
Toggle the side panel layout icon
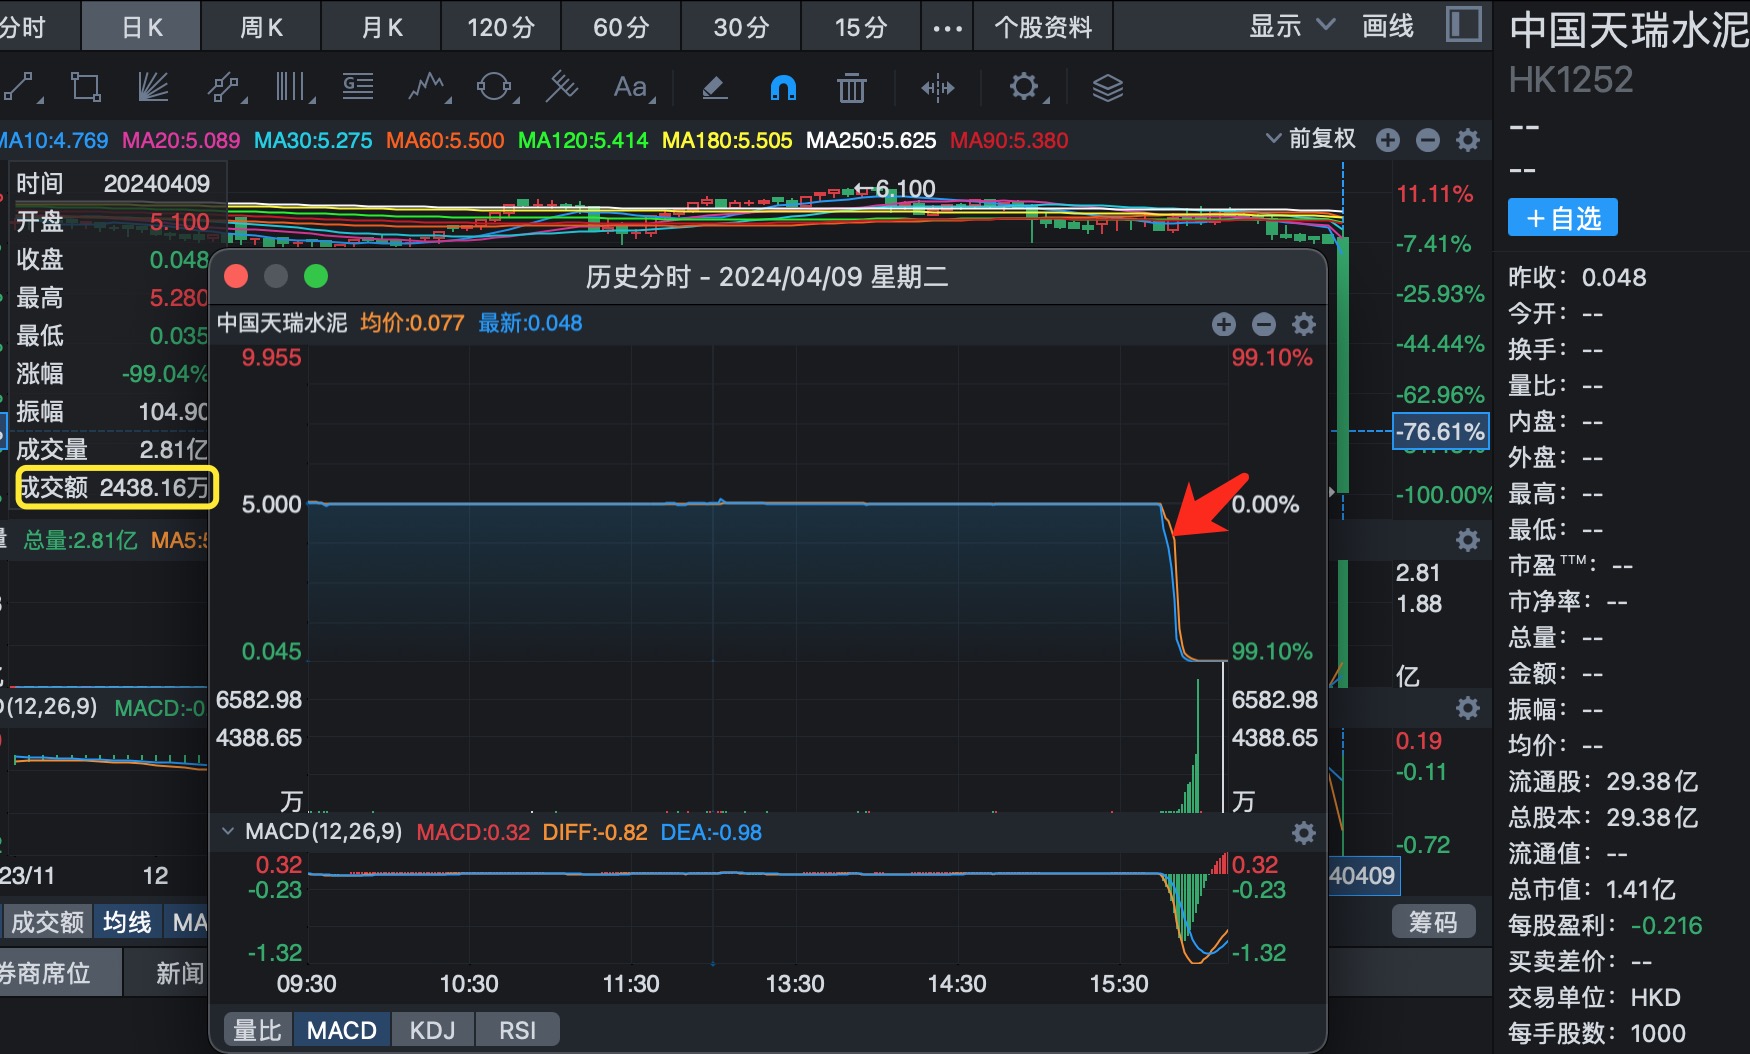tap(1464, 25)
